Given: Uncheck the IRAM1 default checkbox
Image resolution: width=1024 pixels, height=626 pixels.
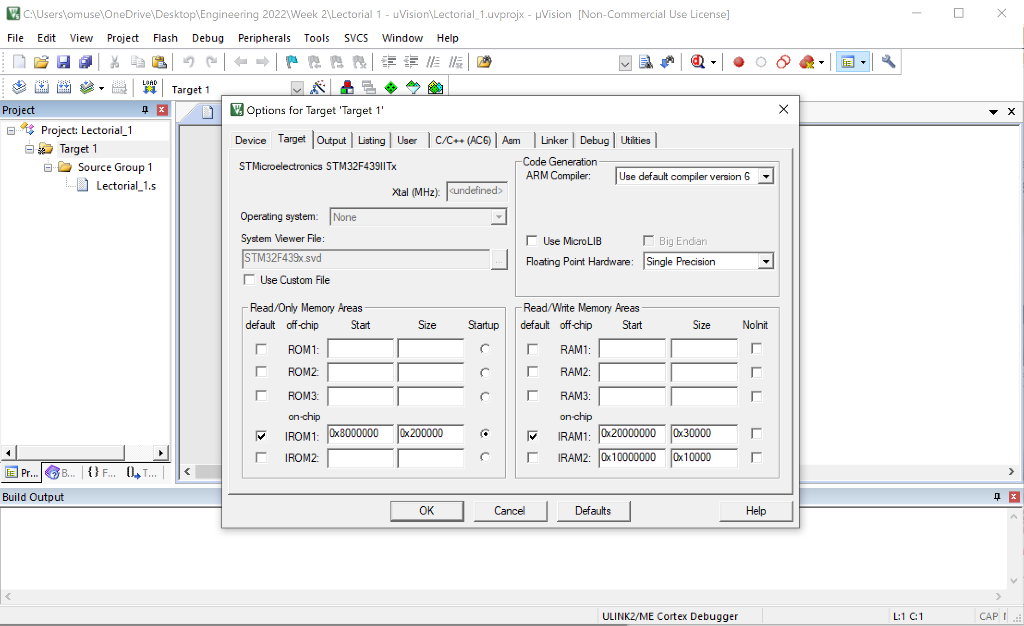Looking at the screenshot, I should (x=533, y=435).
